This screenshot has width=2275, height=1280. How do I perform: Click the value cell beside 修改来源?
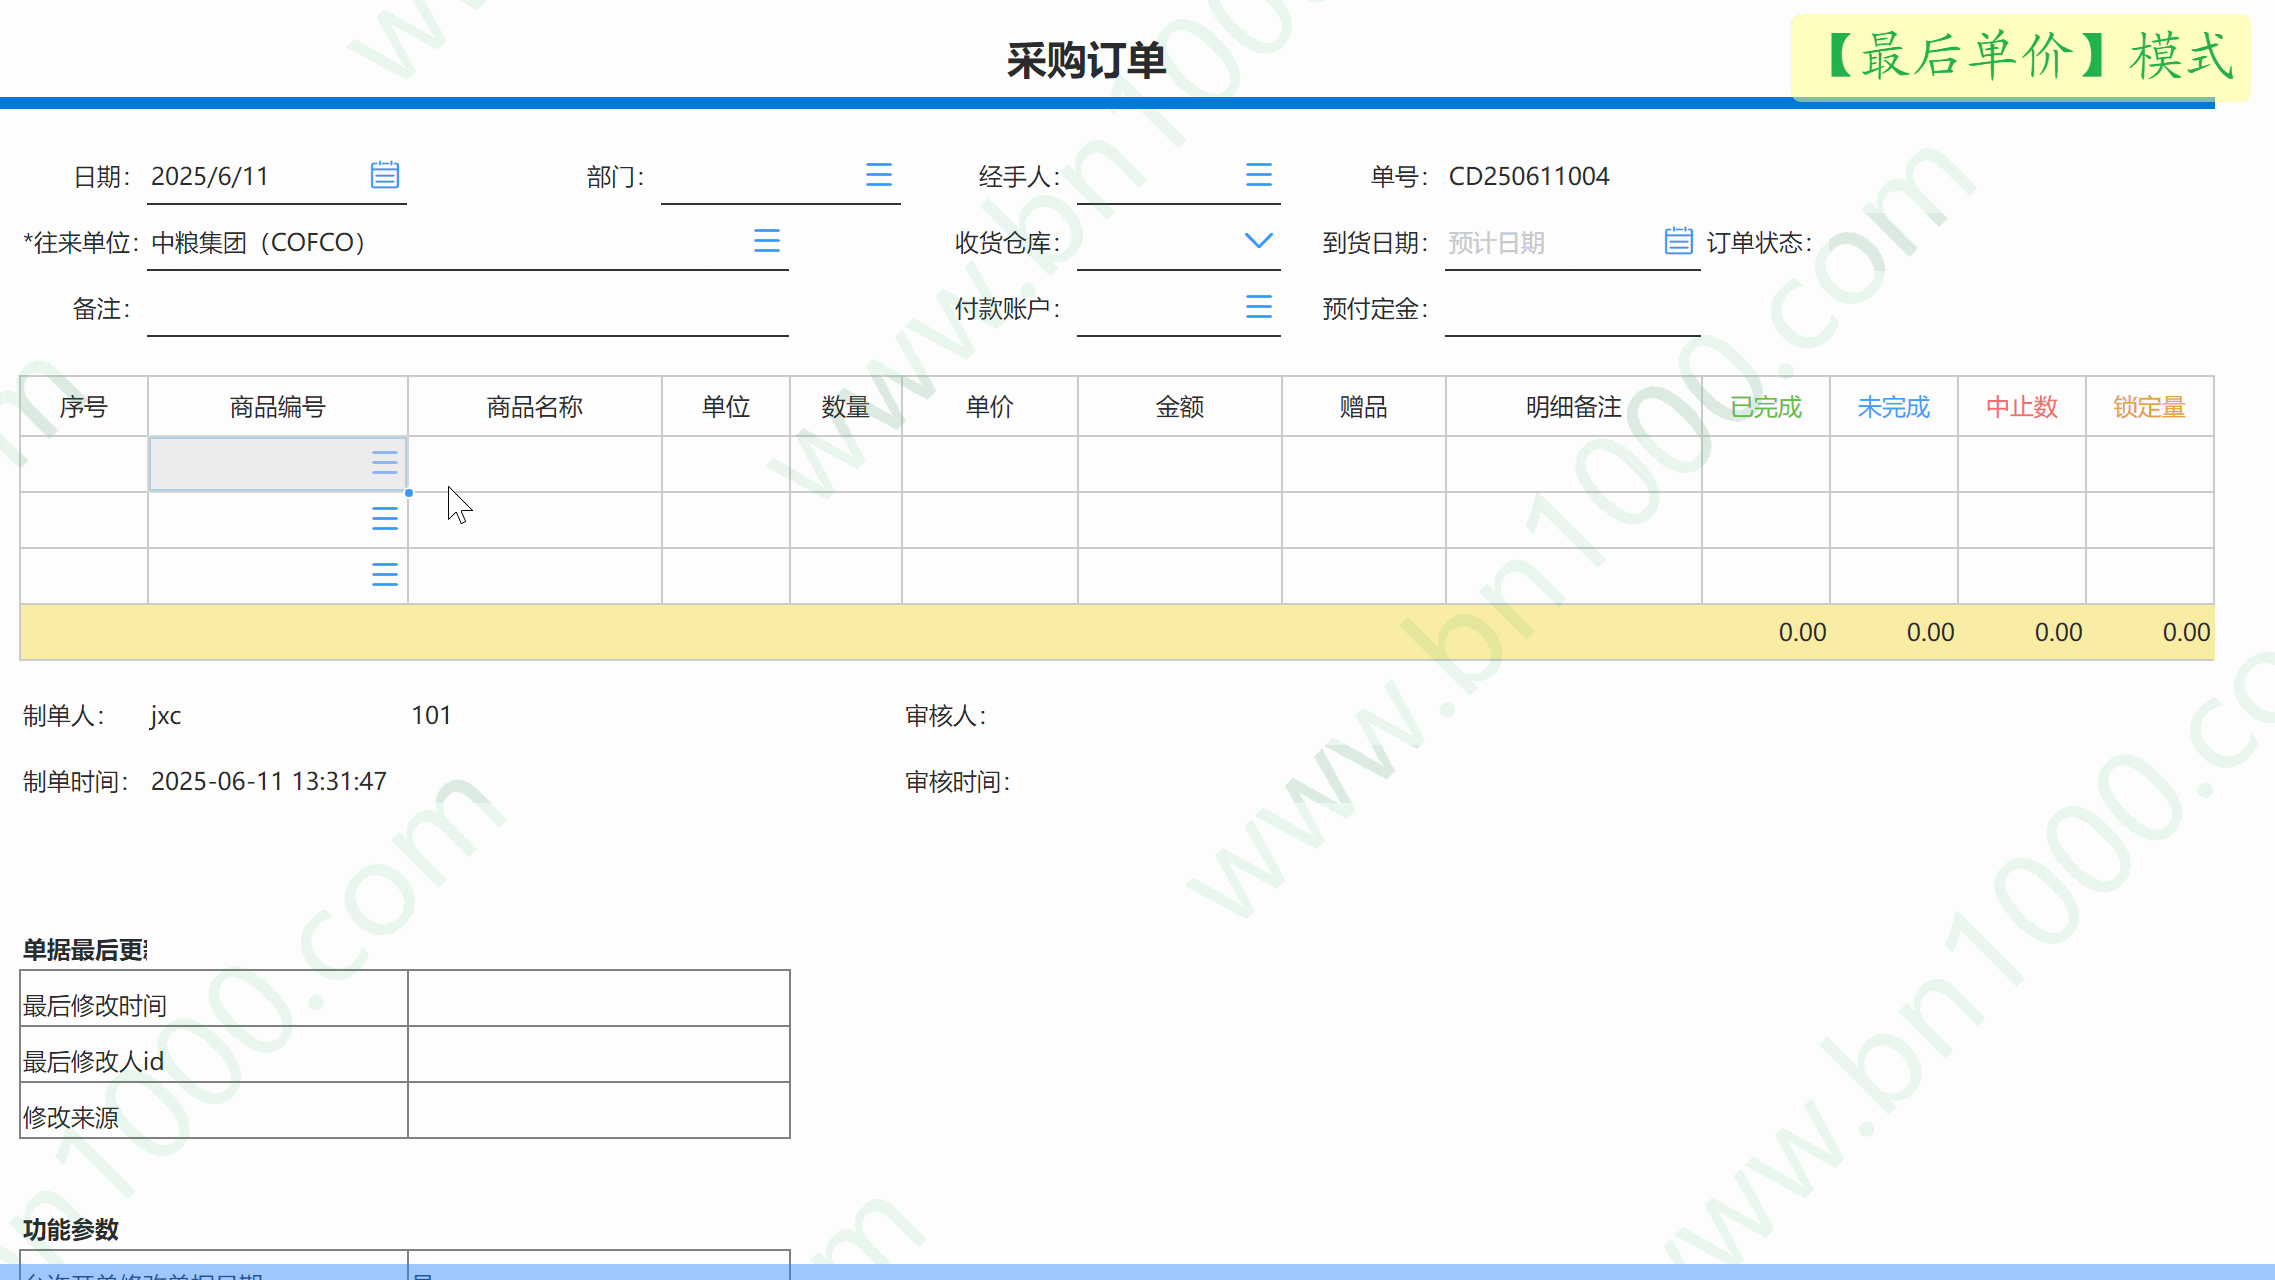tap(599, 1110)
